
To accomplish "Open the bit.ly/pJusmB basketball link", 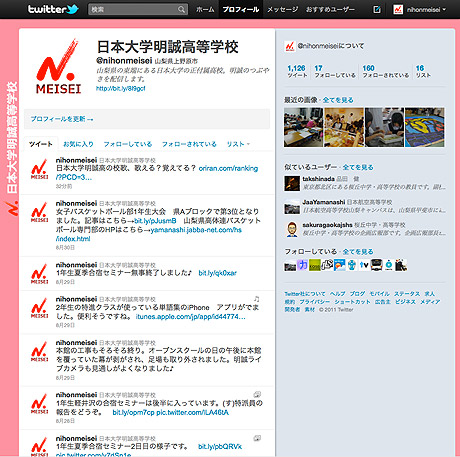I will [155, 221].
